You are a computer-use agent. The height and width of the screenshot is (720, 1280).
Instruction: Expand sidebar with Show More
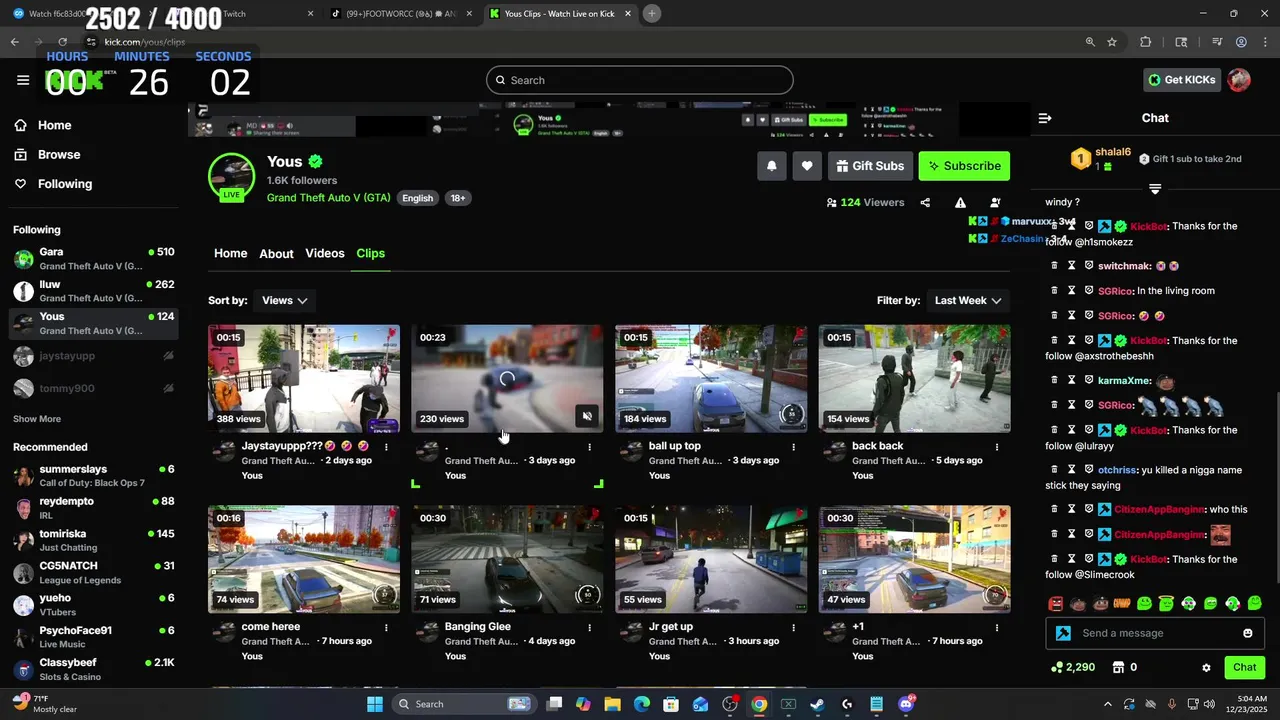pos(37,419)
